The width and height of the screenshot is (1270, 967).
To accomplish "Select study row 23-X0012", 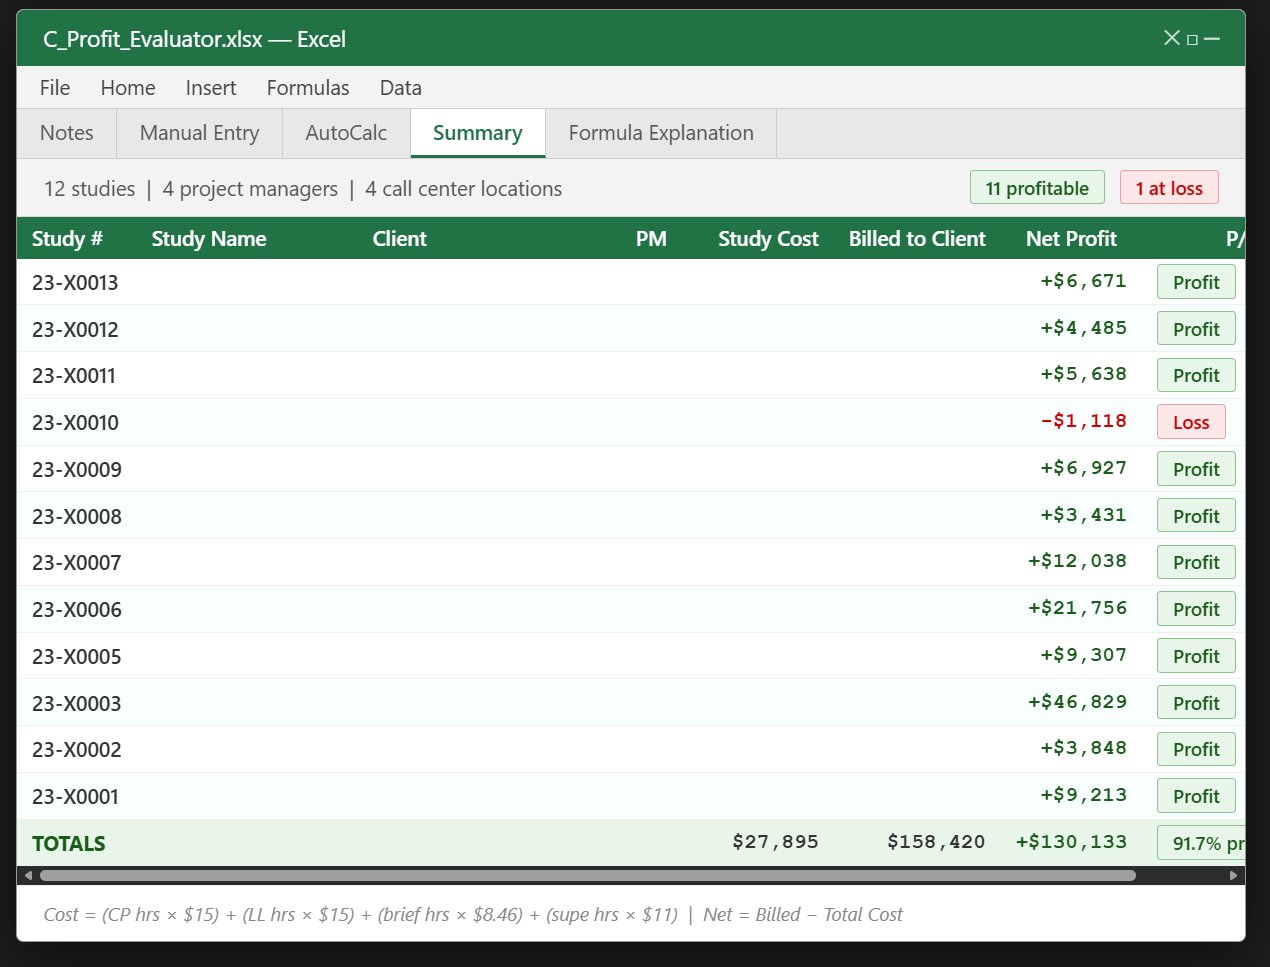I will 631,329.
